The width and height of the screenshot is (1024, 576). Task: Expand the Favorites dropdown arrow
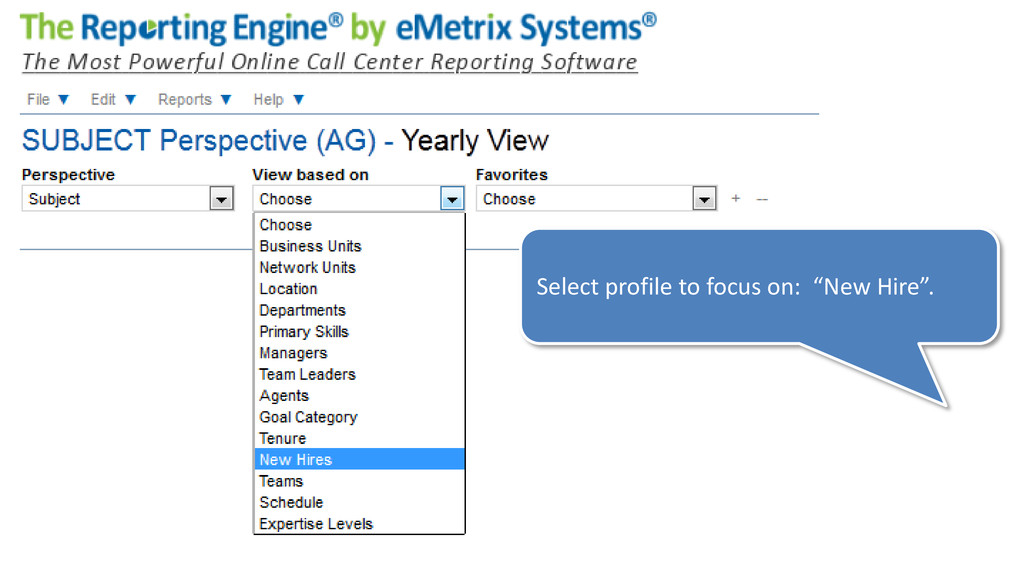704,199
